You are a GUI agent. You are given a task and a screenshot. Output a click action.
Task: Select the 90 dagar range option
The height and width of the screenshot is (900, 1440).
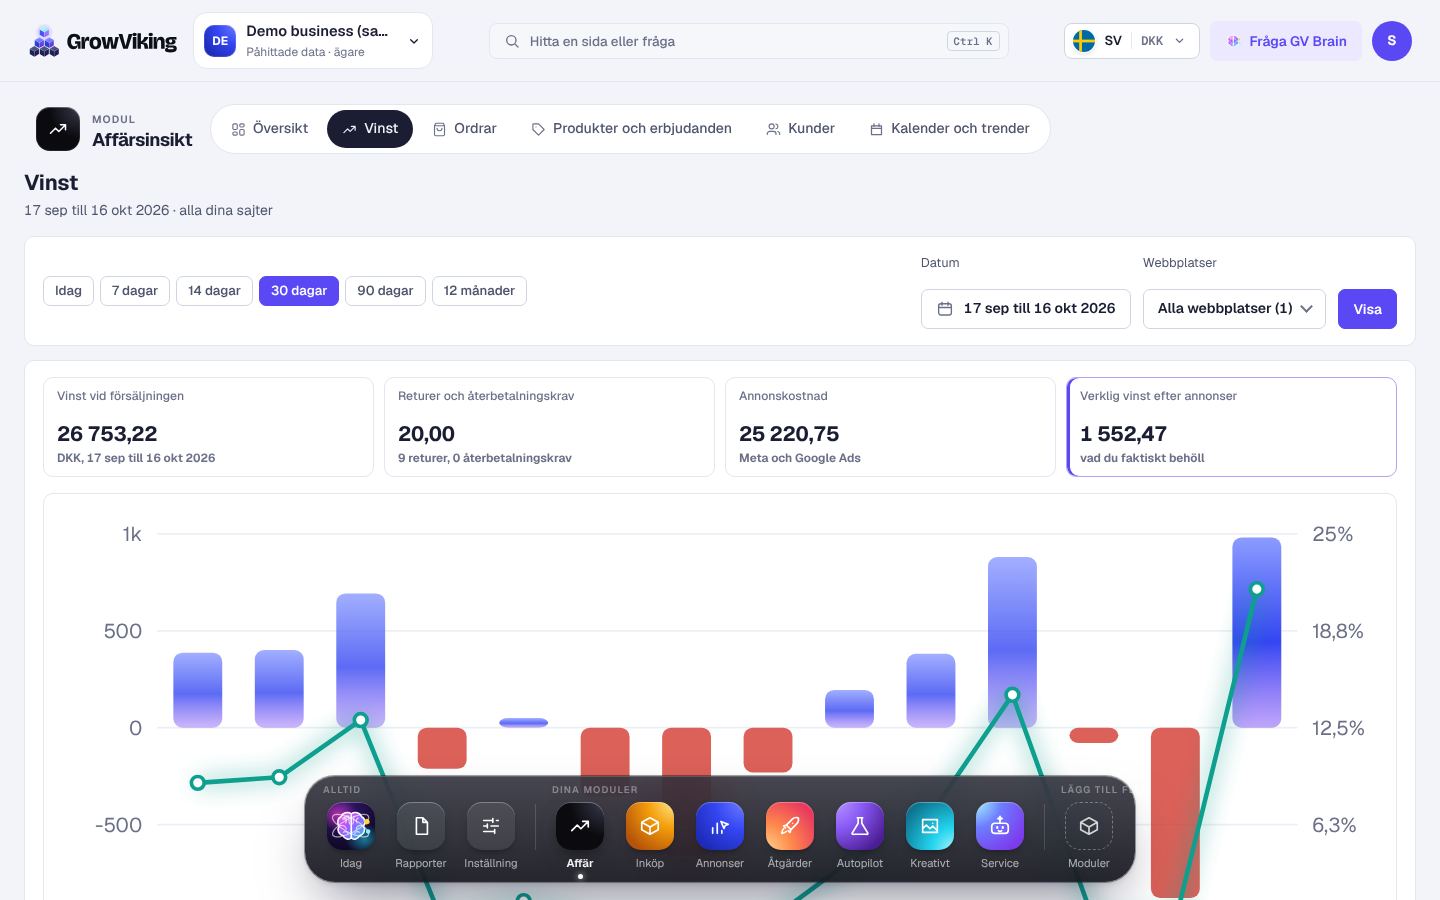click(385, 291)
